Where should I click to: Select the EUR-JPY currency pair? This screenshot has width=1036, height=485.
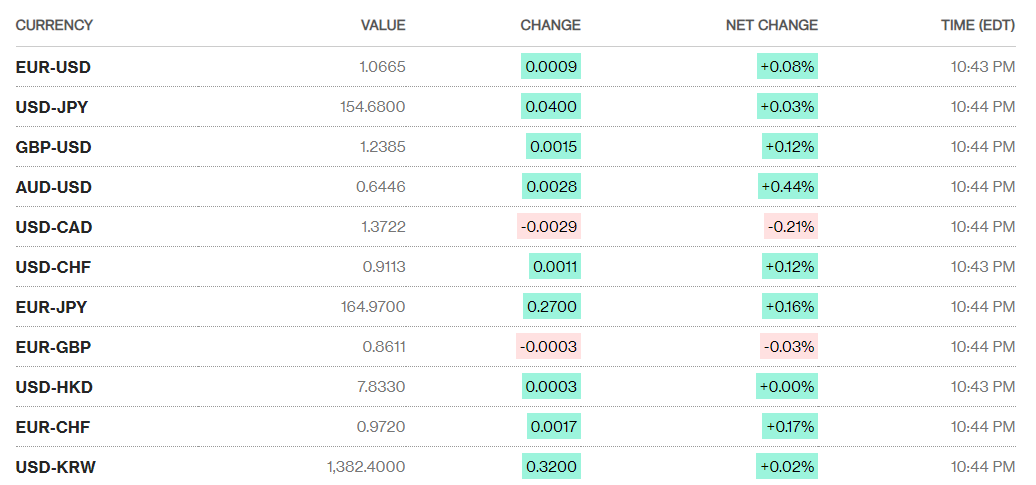point(51,307)
